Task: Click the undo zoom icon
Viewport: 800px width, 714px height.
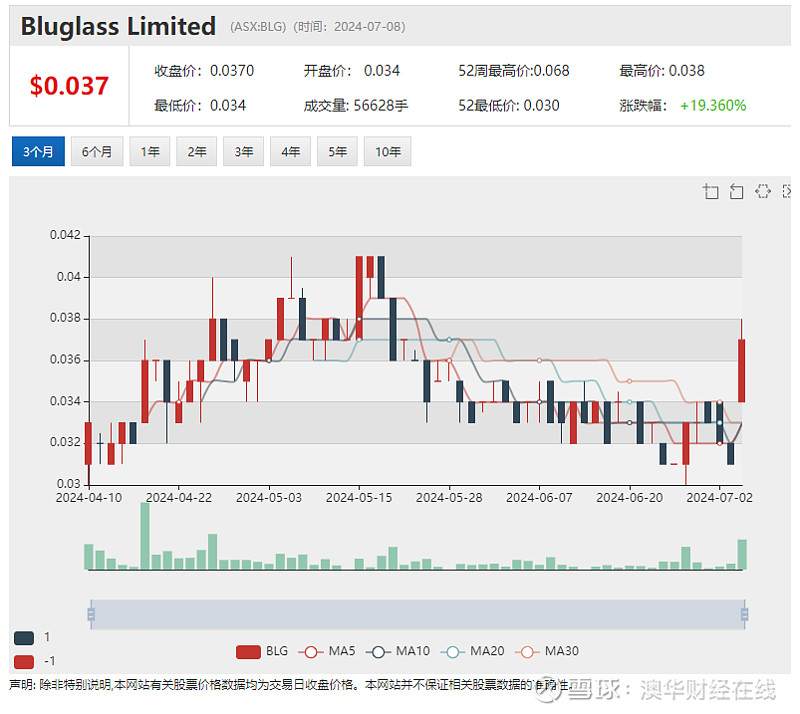Action: [x=737, y=191]
